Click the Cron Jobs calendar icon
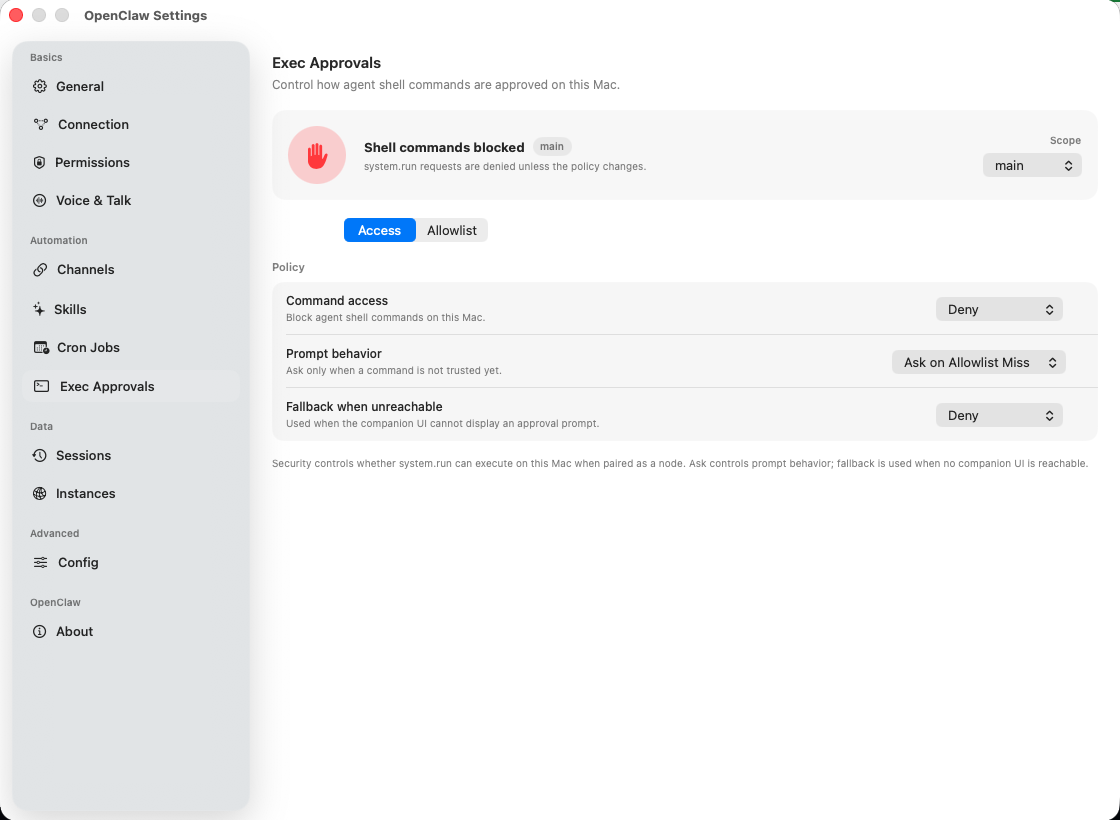The image size is (1120, 820). (x=41, y=348)
